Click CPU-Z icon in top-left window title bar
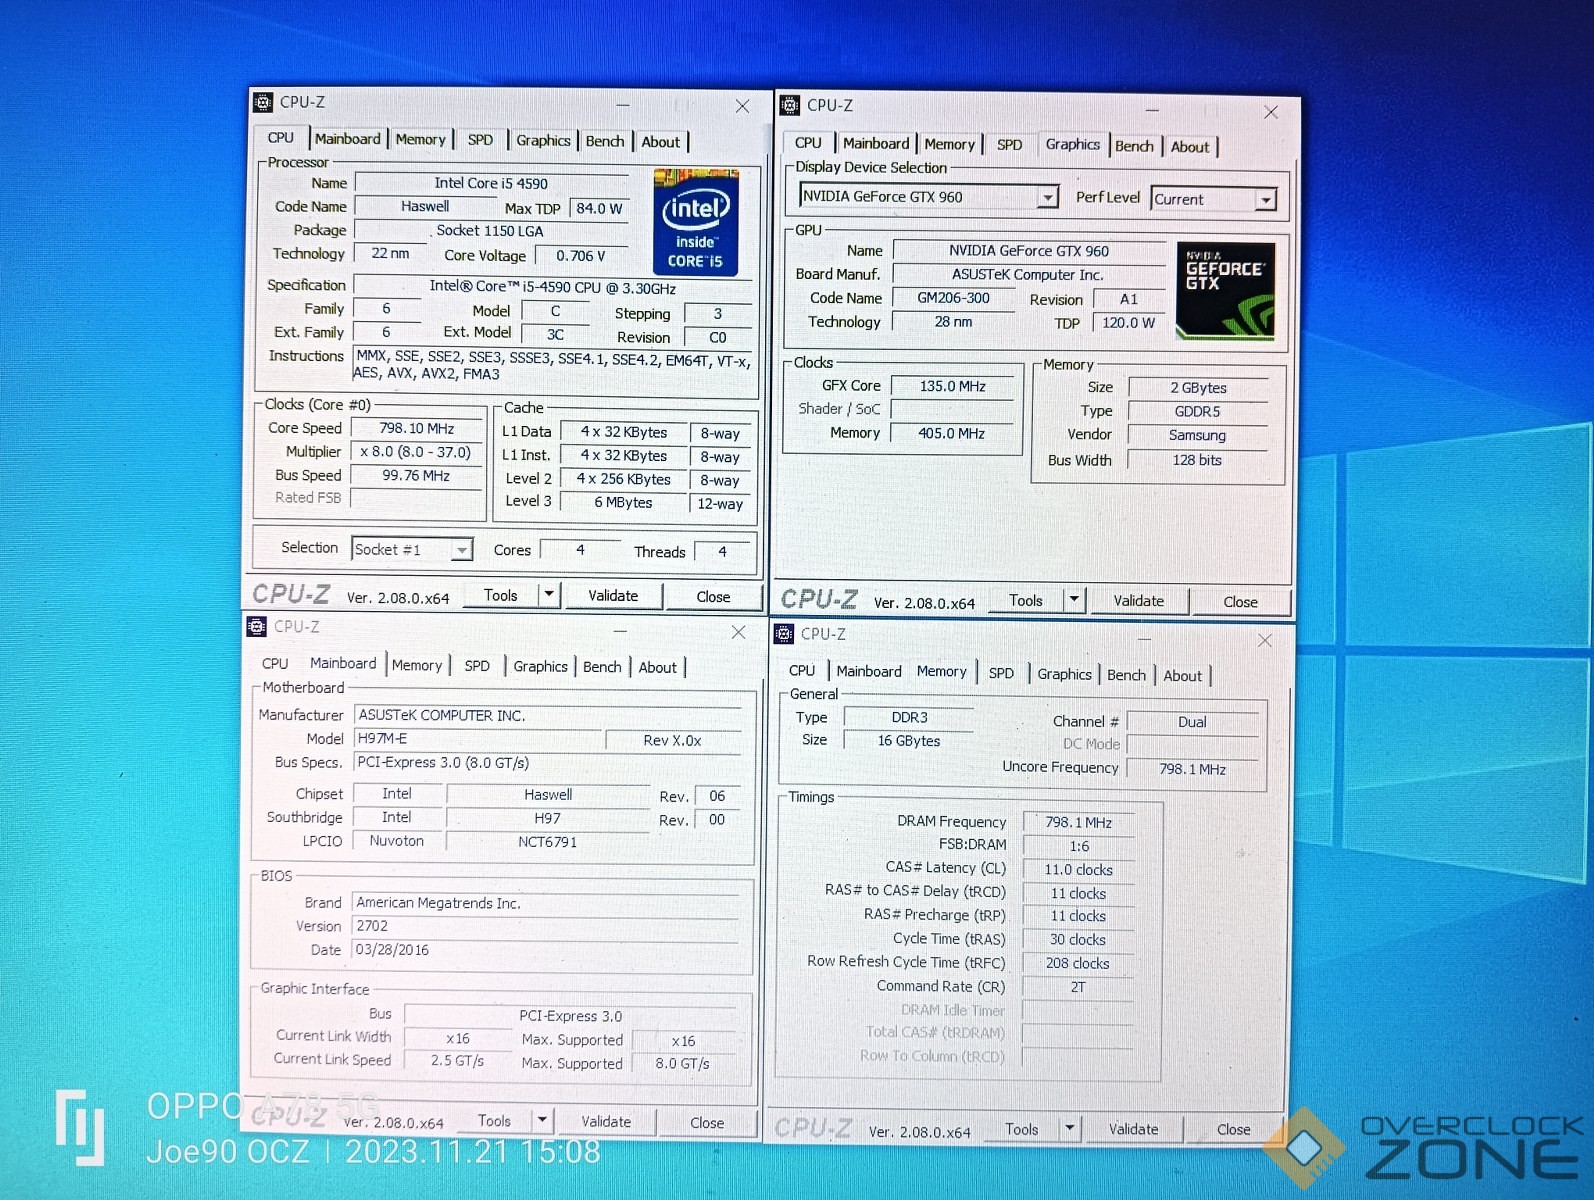Image resolution: width=1594 pixels, height=1200 pixels. coord(263,102)
